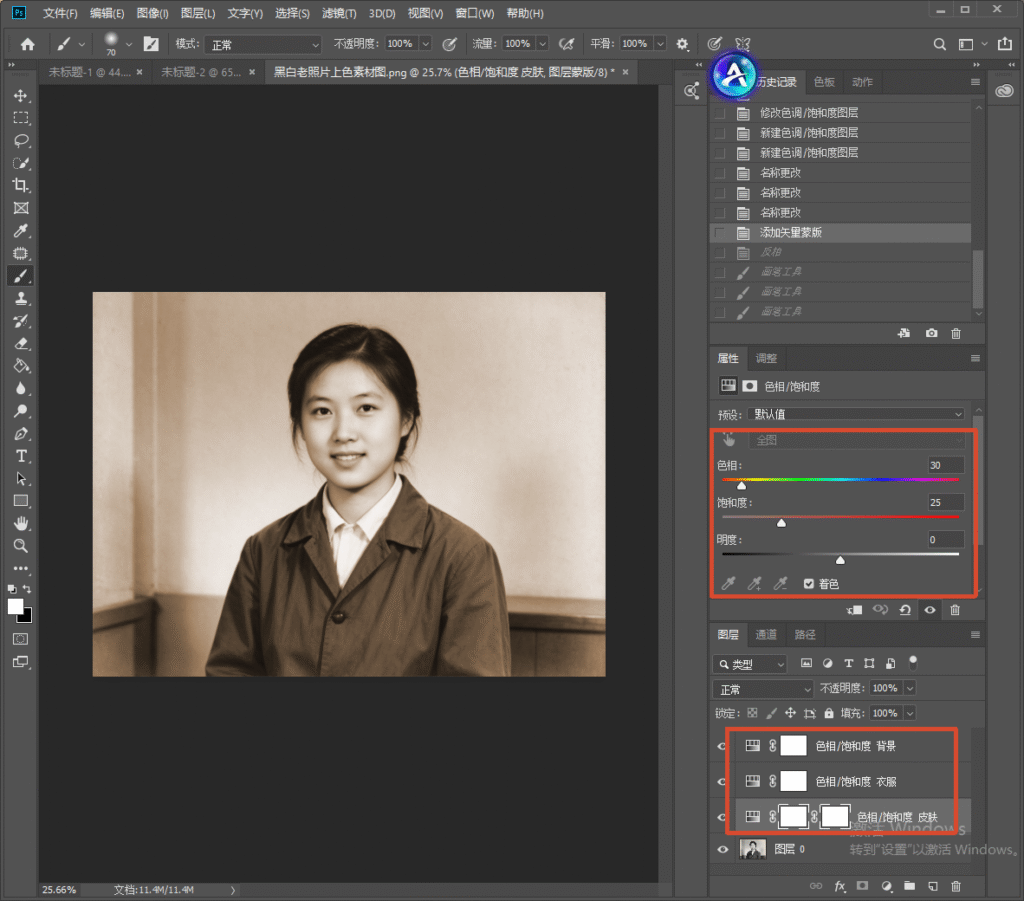Screen dimensions: 1024x901
Task: Toggle Quick Mask mode icon
Action: [21, 639]
